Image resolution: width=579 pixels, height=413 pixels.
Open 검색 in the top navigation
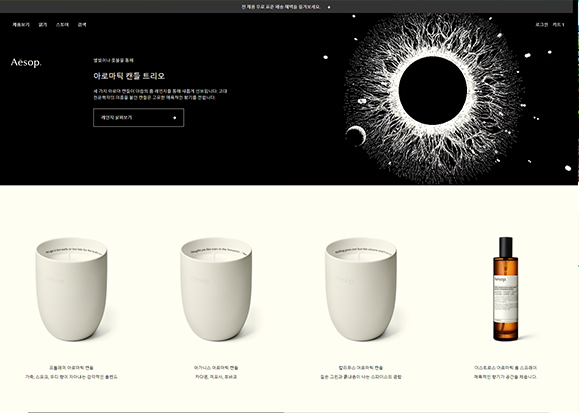point(82,25)
